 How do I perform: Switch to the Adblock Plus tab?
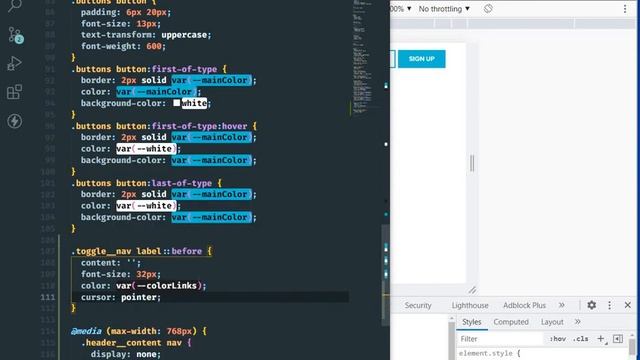coord(524,305)
